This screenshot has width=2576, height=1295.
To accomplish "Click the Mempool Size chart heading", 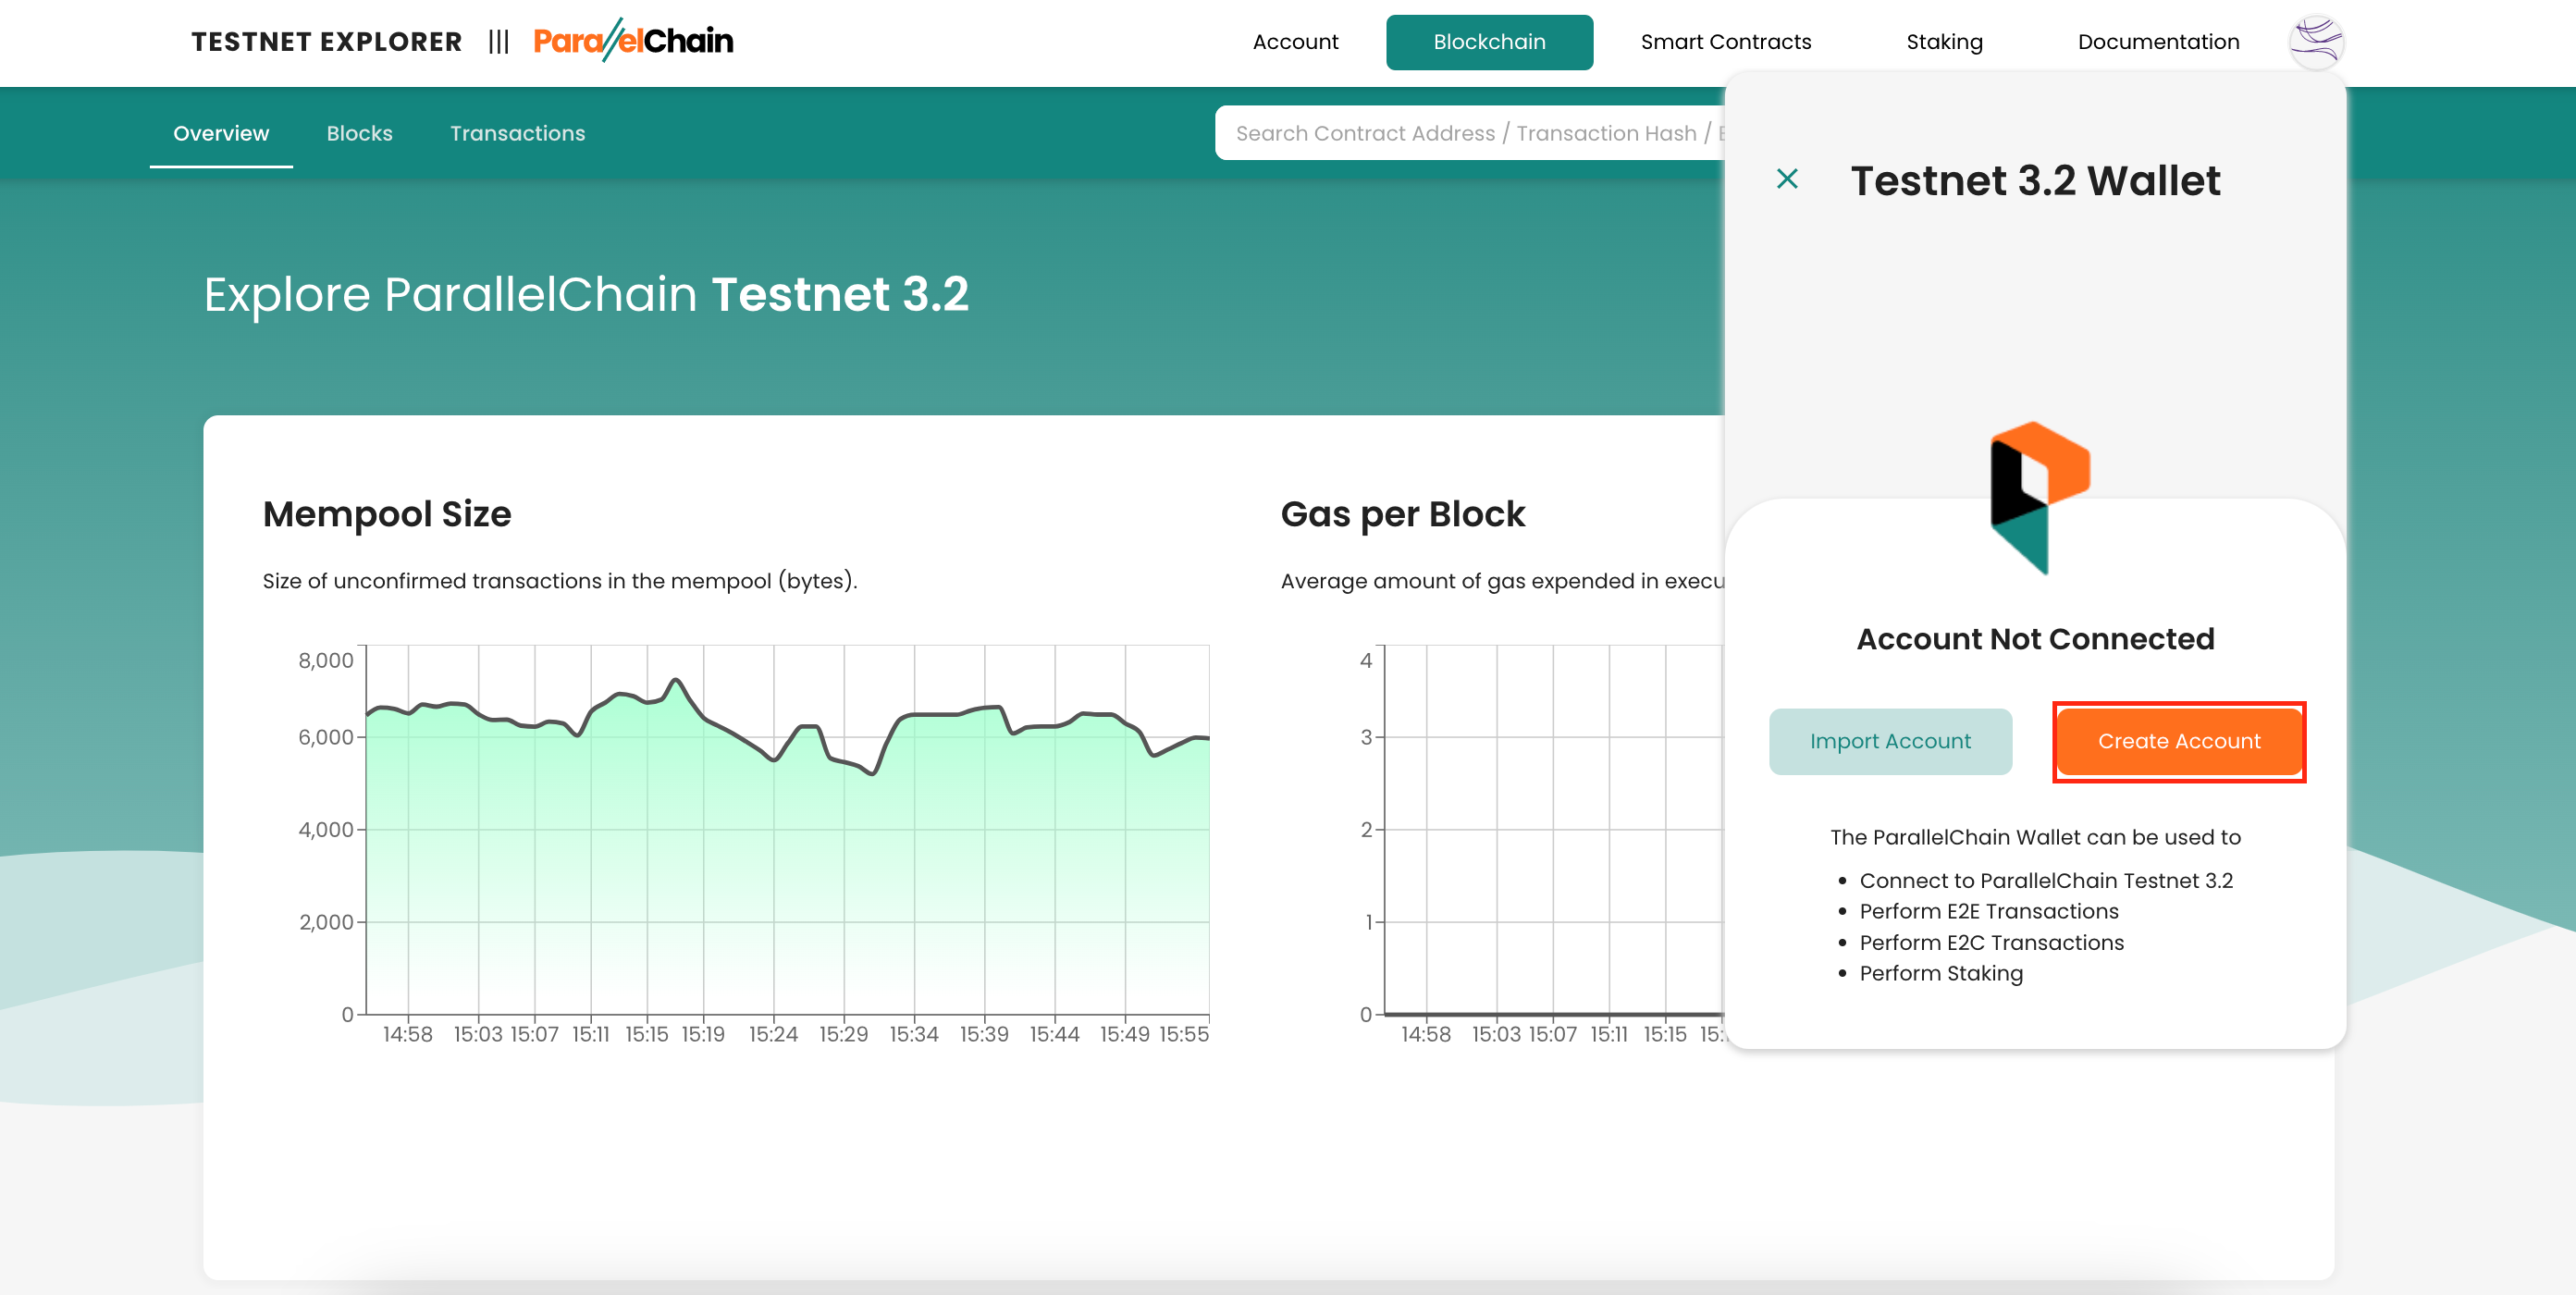I will click(x=387, y=514).
